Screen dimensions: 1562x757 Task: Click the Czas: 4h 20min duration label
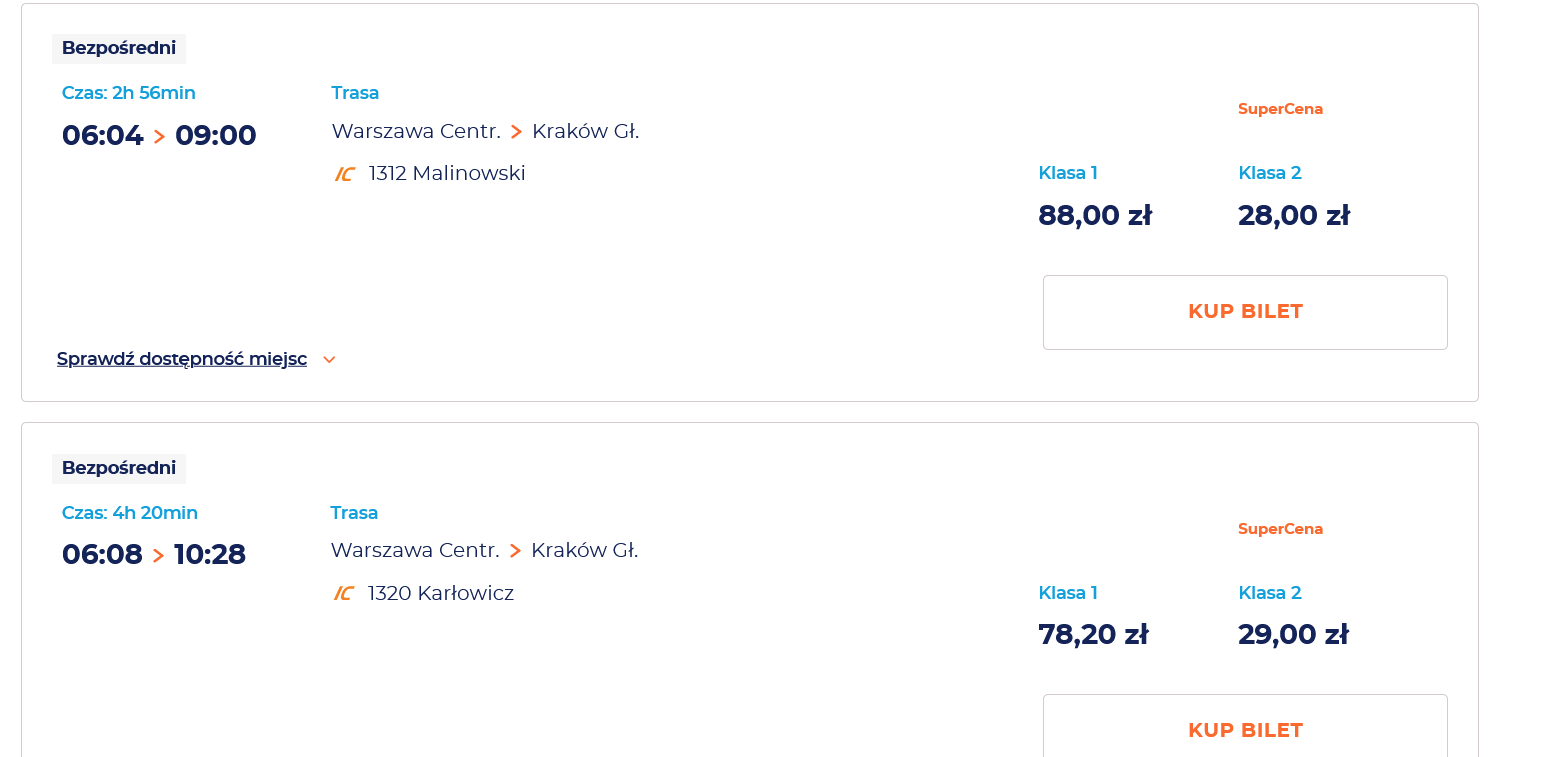point(130,513)
